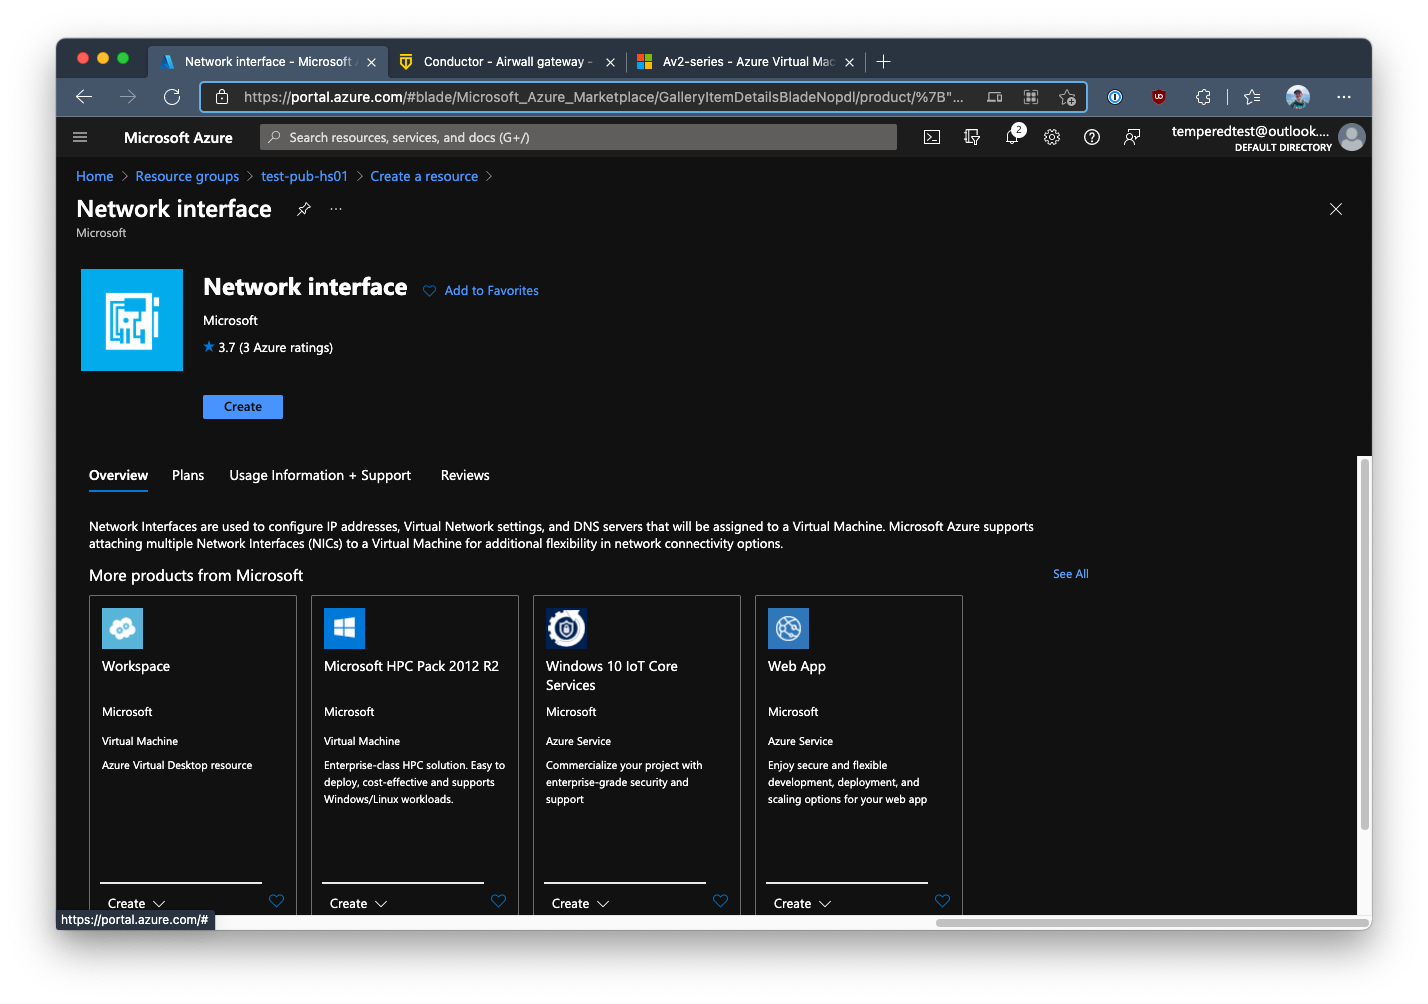Open Directories and subscriptions filter icon

[972, 137]
